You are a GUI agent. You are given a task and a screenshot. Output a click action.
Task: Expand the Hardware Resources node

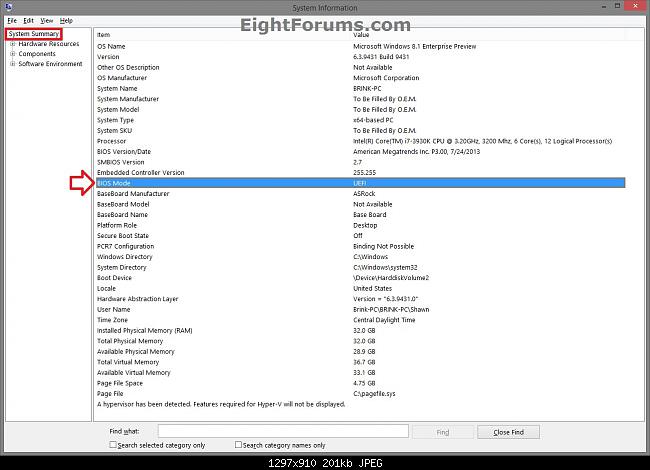[12, 44]
